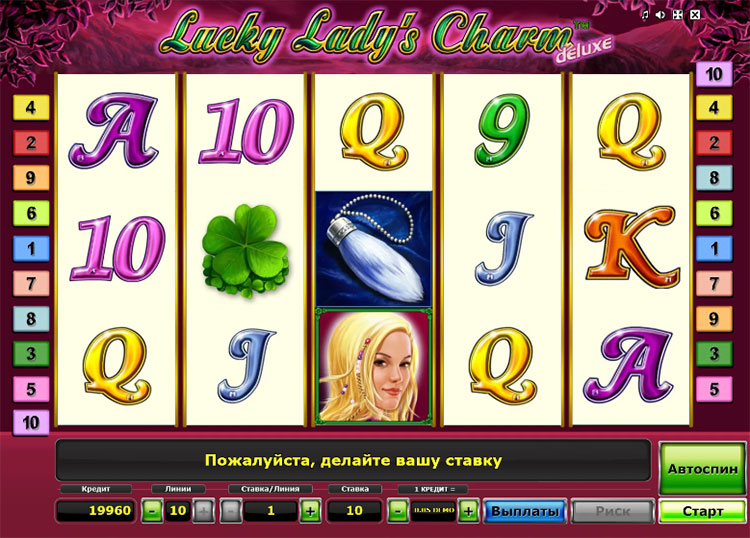Select payline 10 marker at top right
750x538 pixels.
pos(714,74)
